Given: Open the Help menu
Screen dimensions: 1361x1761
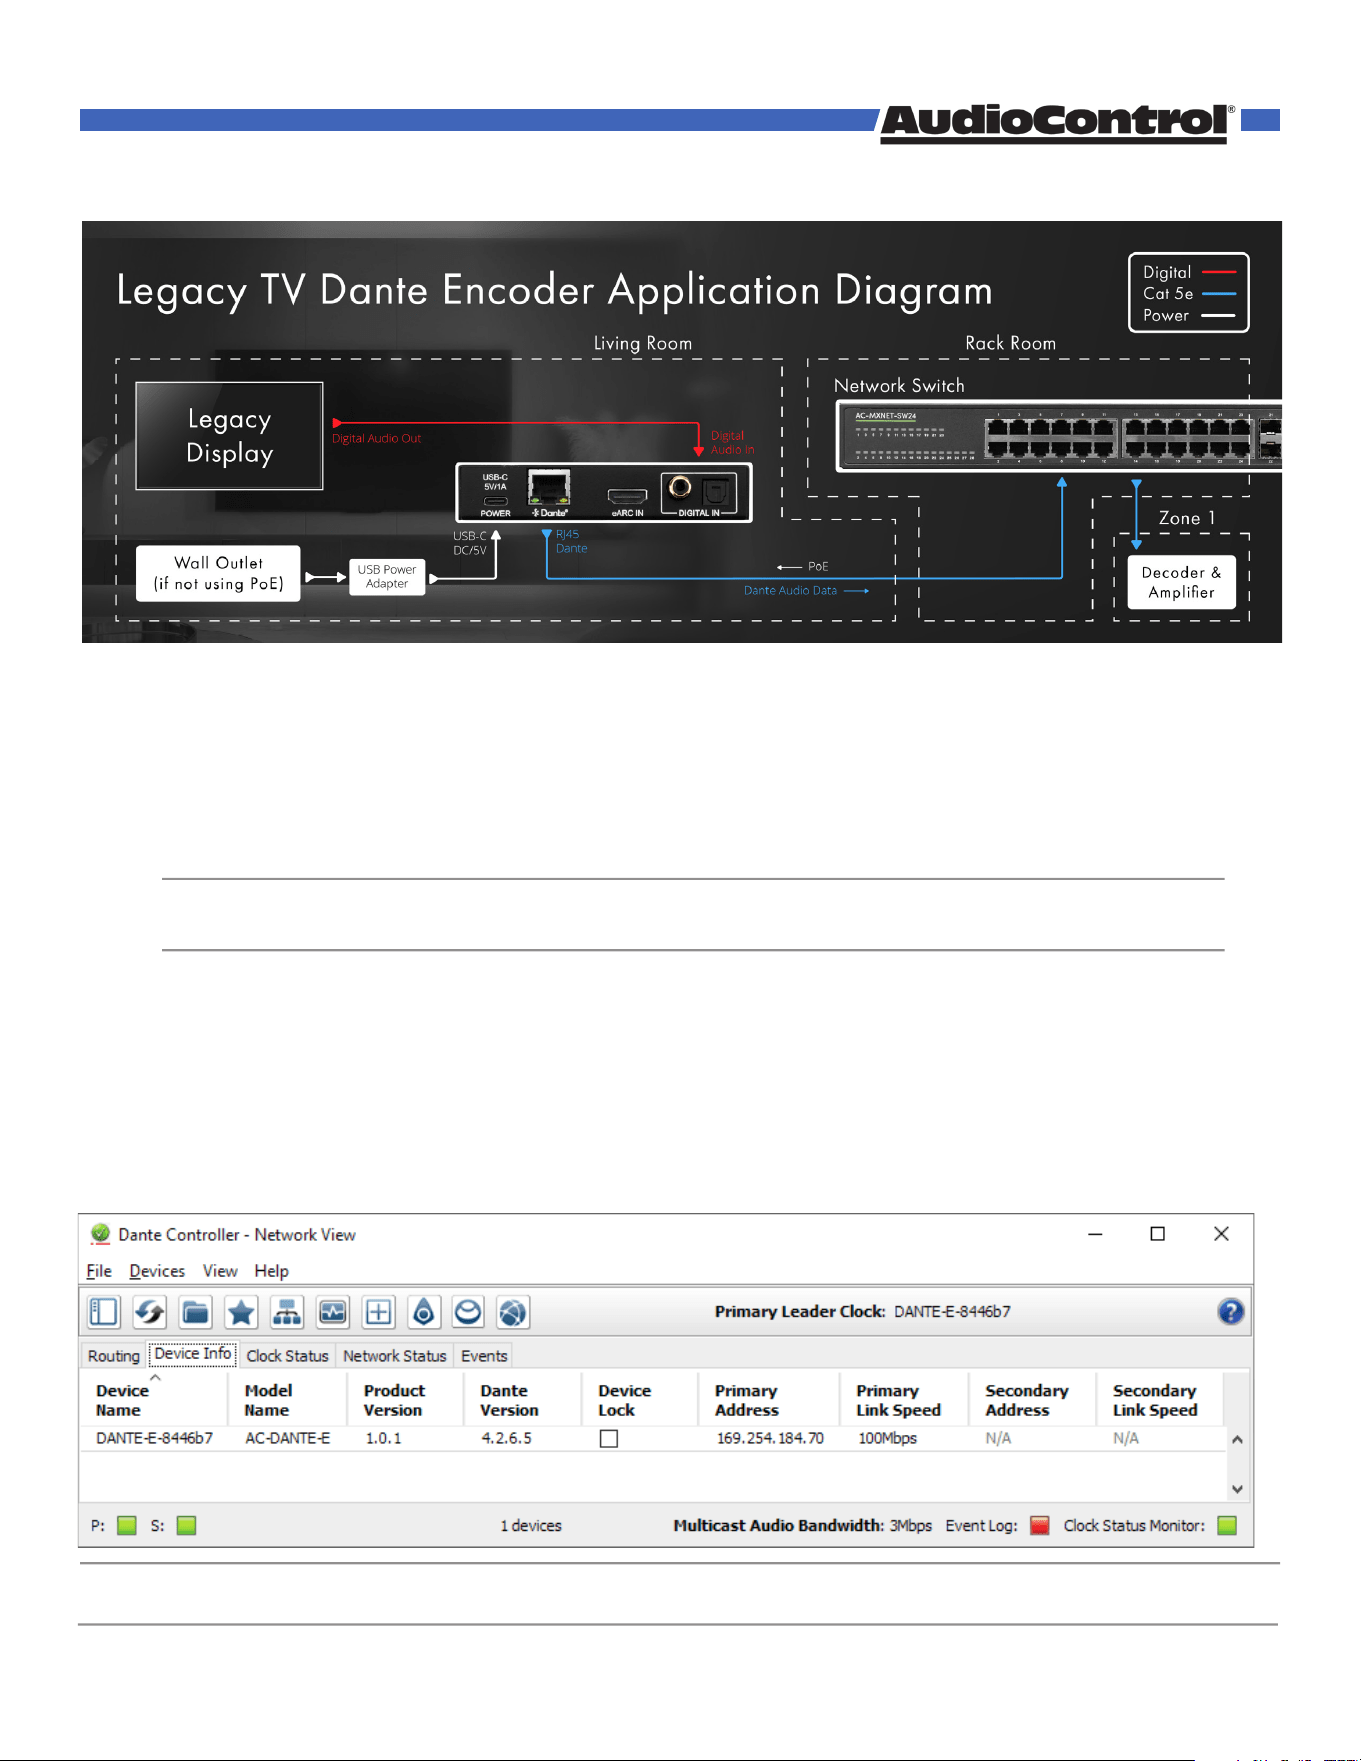Looking at the screenshot, I should point(271,1271).
